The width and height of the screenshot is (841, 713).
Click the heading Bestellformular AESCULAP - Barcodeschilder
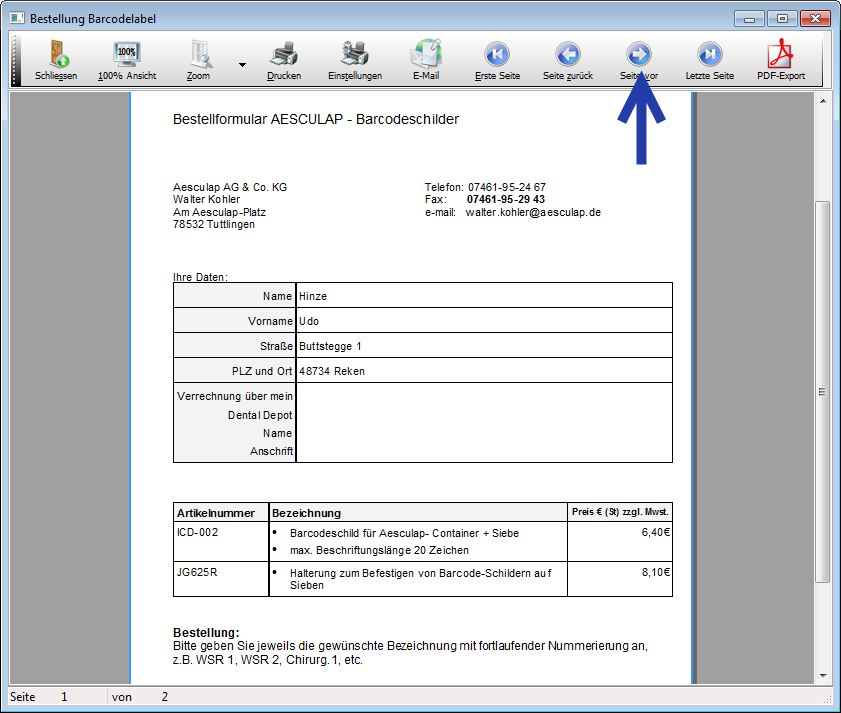316,119
